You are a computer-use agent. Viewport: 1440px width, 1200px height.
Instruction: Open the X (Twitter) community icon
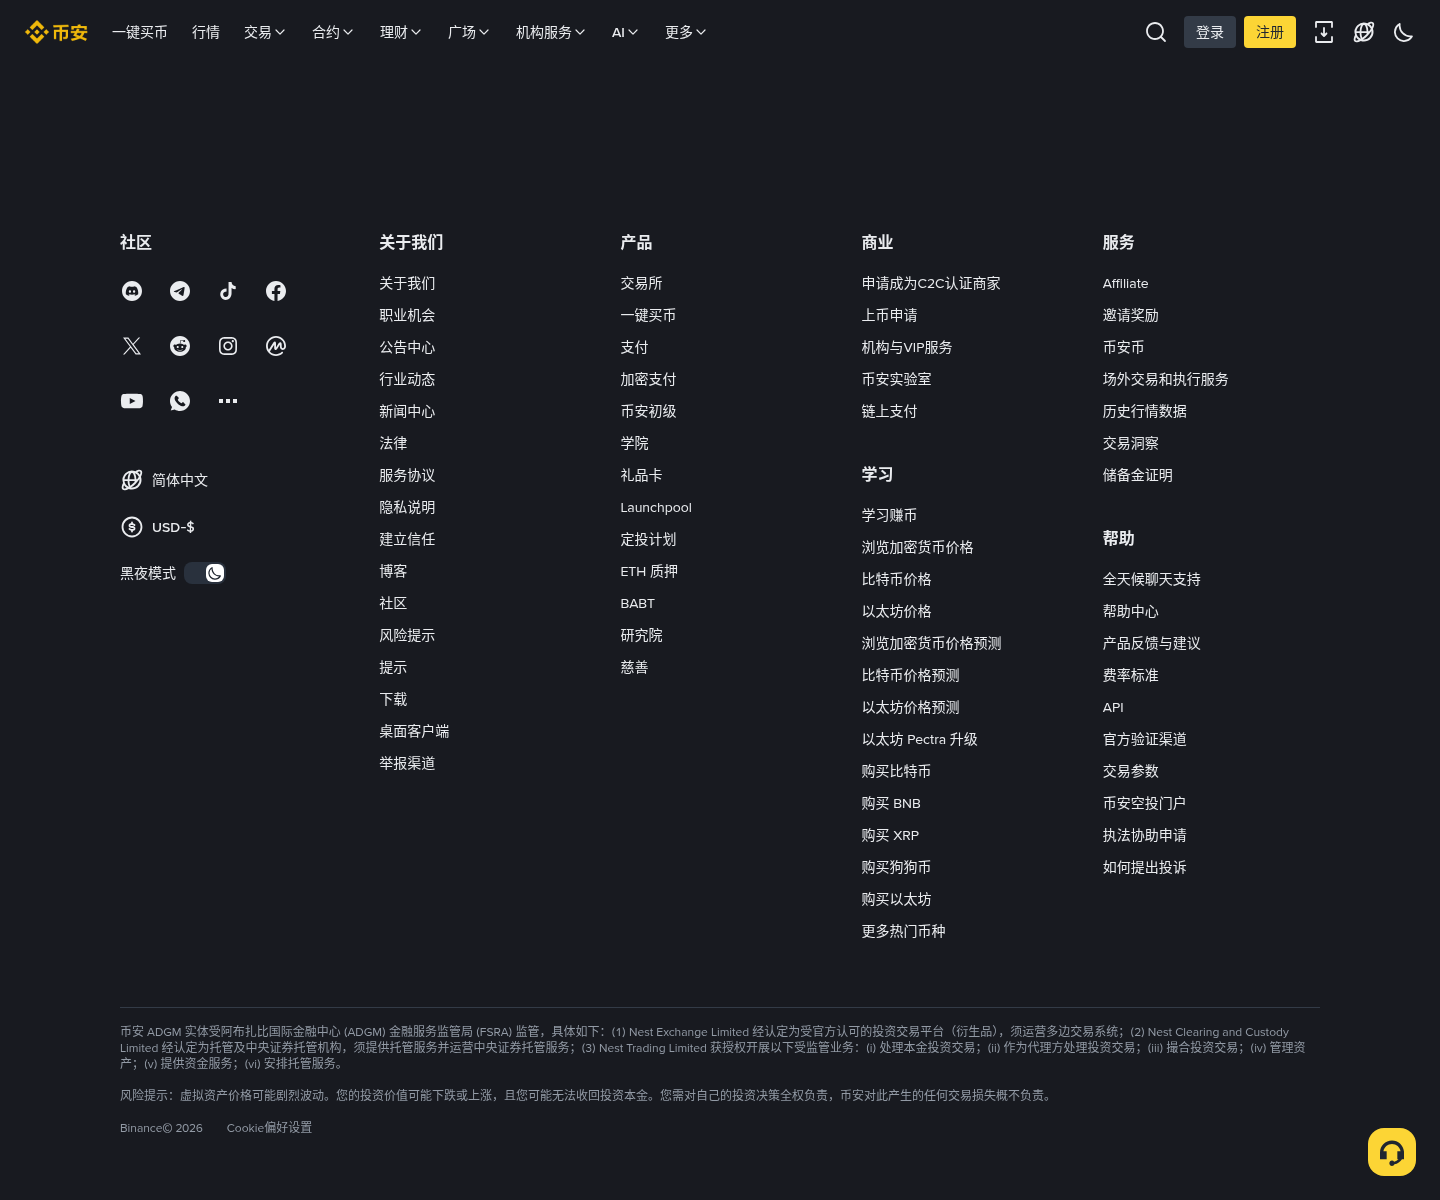click(132, 346)
